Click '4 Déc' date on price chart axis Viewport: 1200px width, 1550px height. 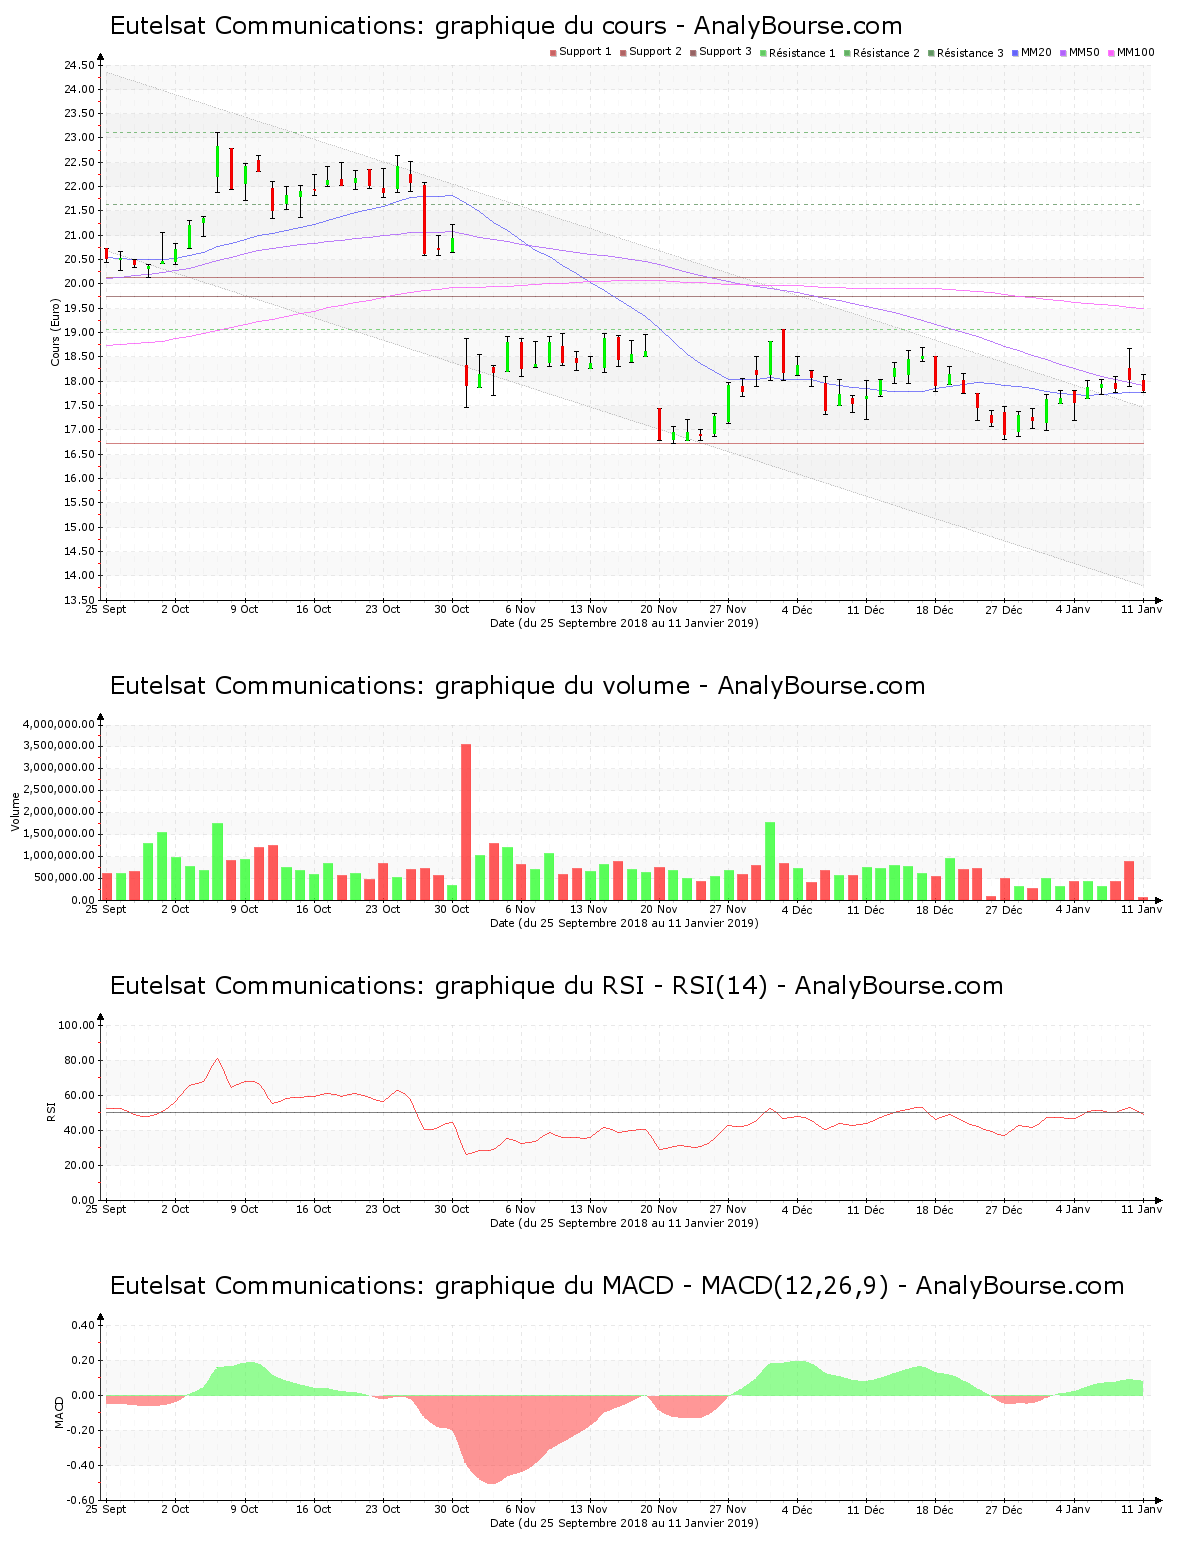tap(797, 609)
